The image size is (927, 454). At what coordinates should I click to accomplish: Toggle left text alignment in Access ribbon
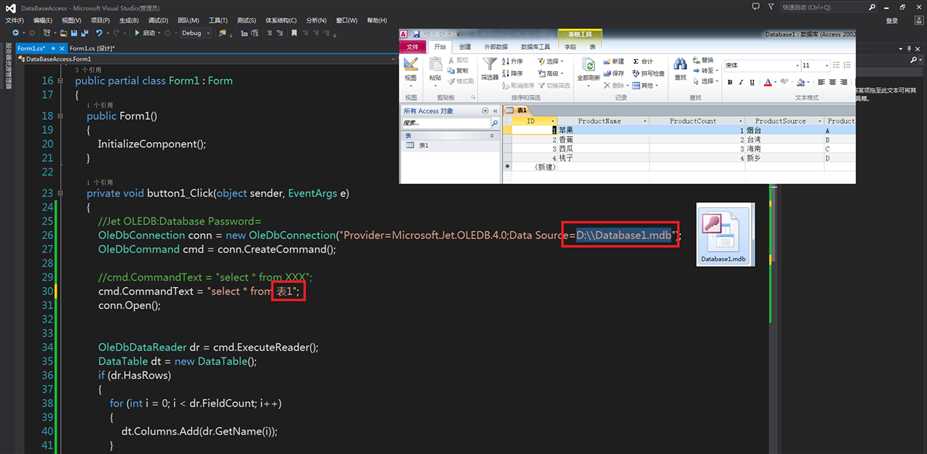coord(822,82)
